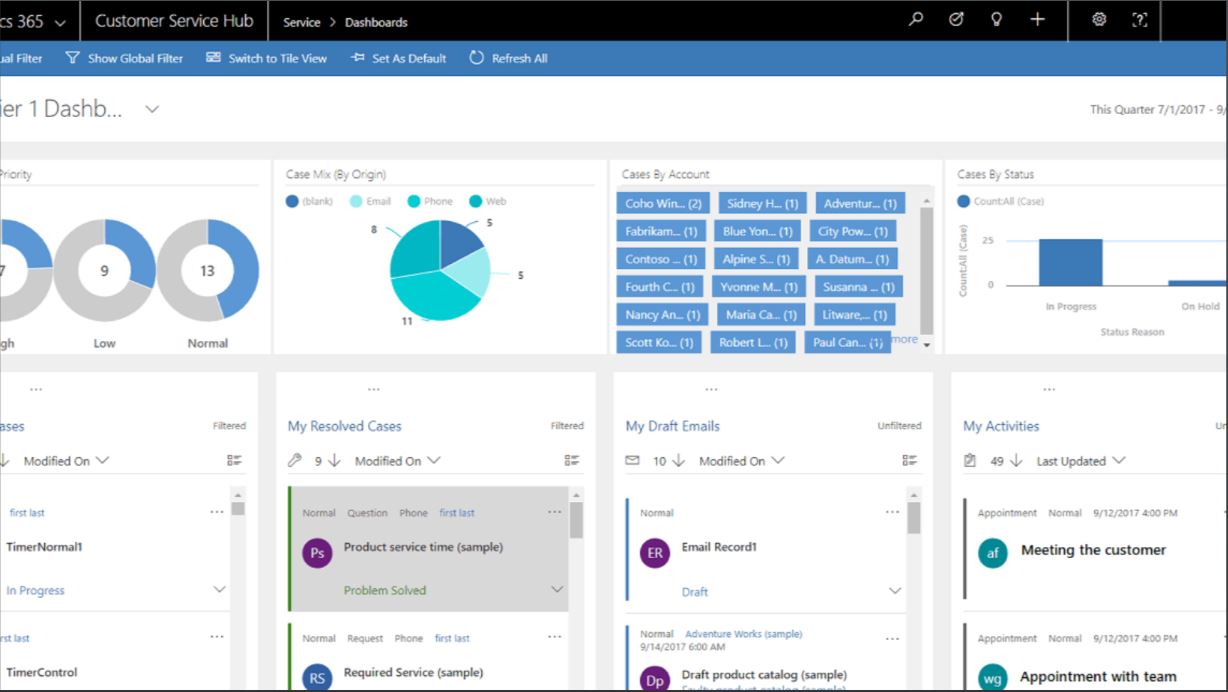
Task: Click the Fabrikam... (1) account tag
Action: pos(661,231)
